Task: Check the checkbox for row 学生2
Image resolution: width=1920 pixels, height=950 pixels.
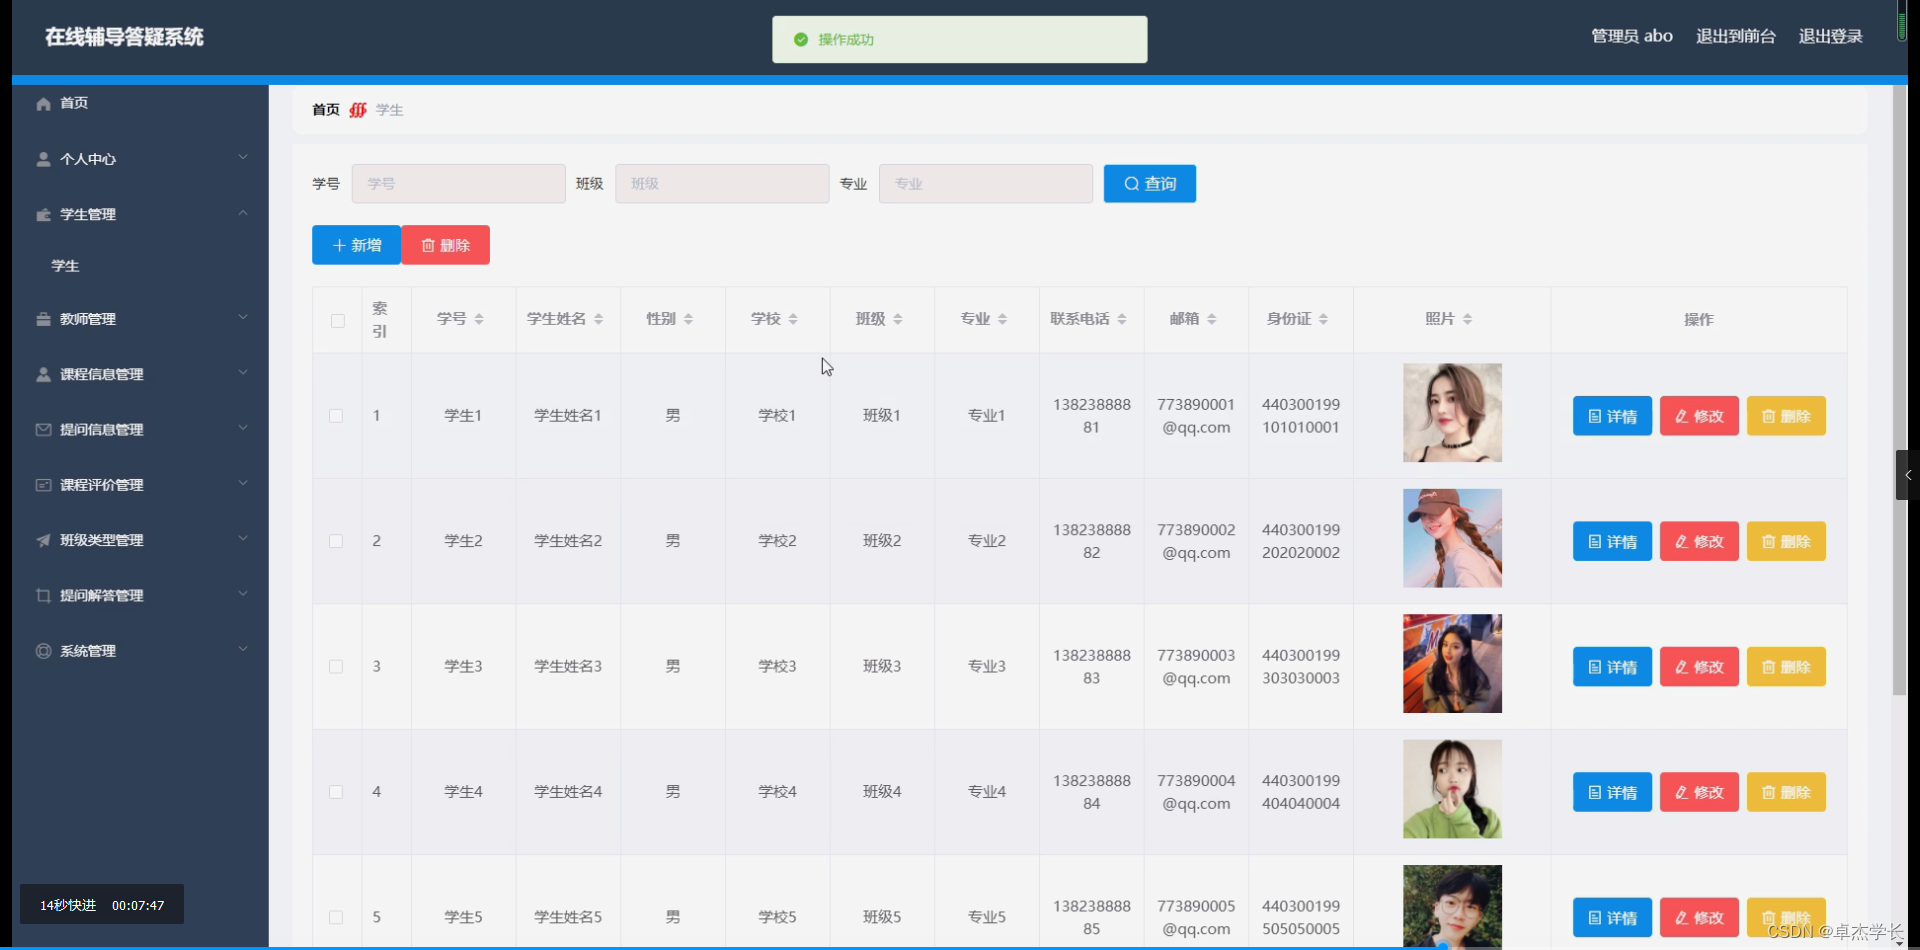Action: pyautogui.click(x=336, y=541)
